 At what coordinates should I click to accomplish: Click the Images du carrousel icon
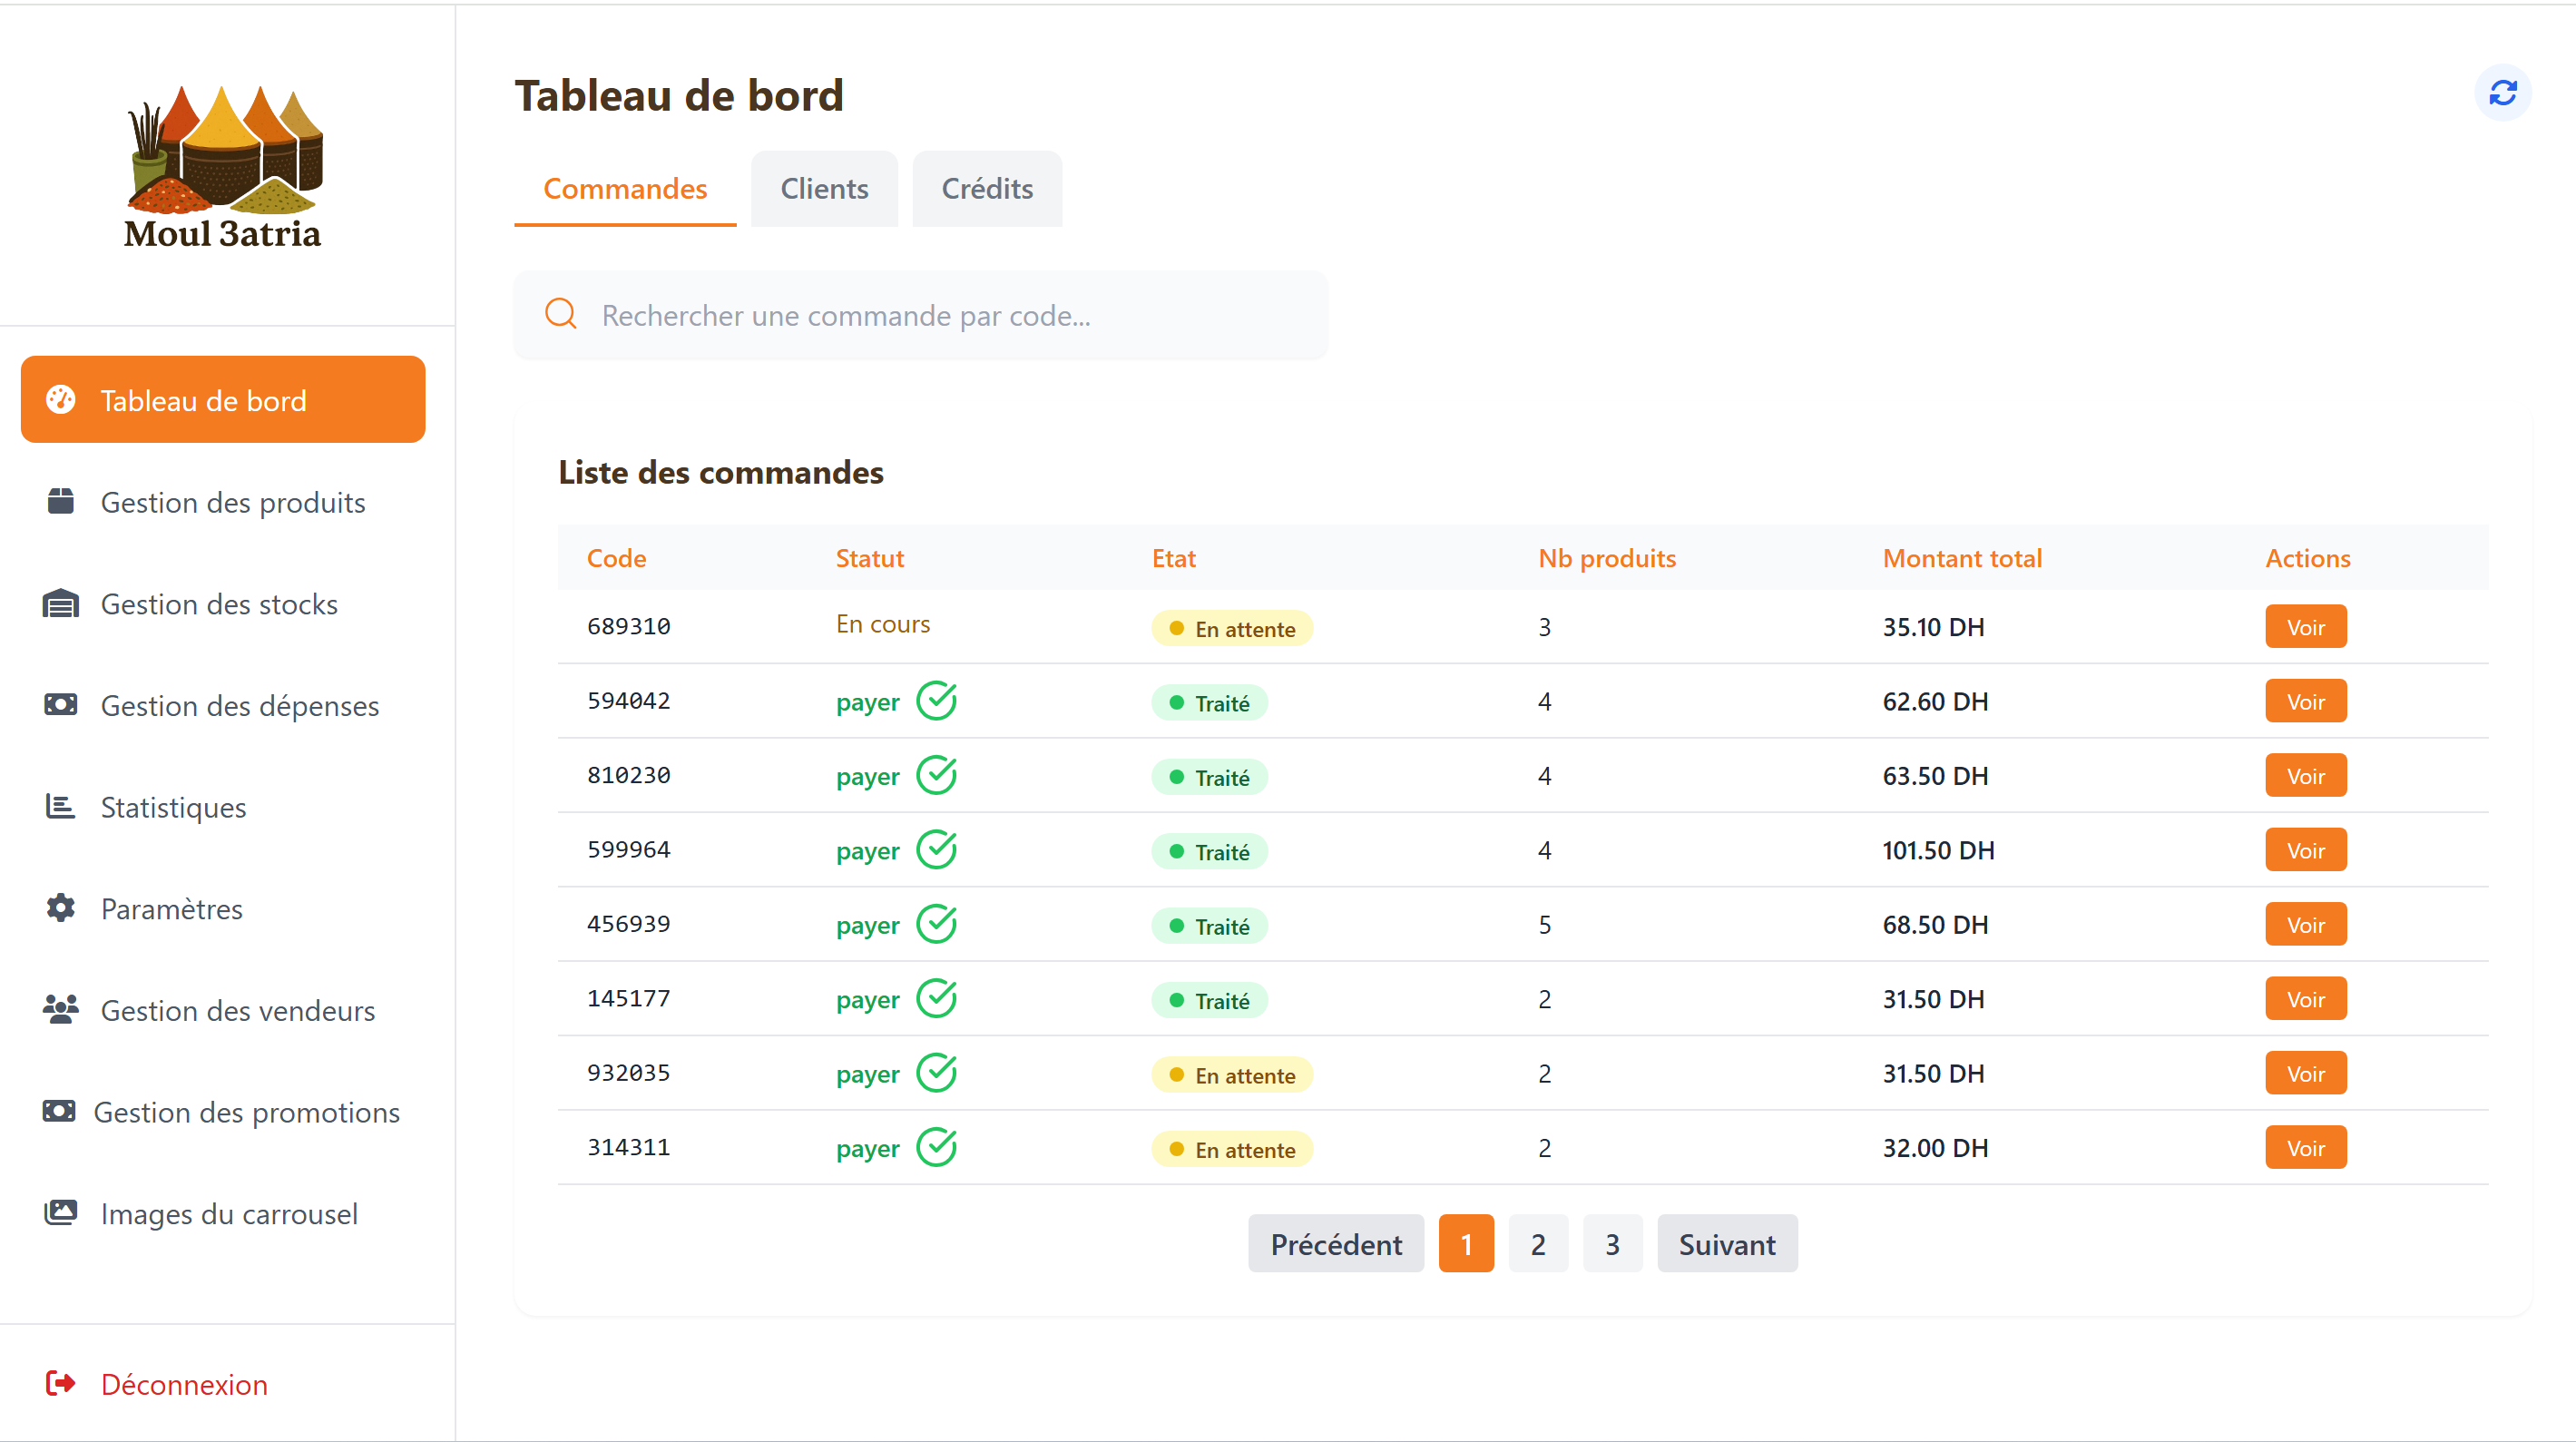point(61,1213)
